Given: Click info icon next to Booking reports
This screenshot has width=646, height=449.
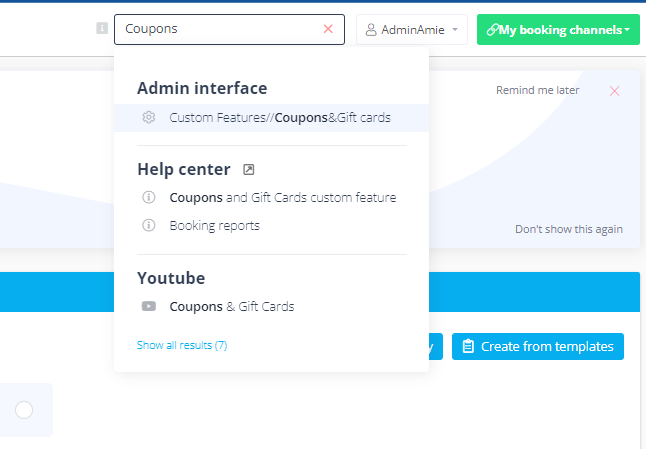Looking at the screenshot, I should tap(149, 225).
